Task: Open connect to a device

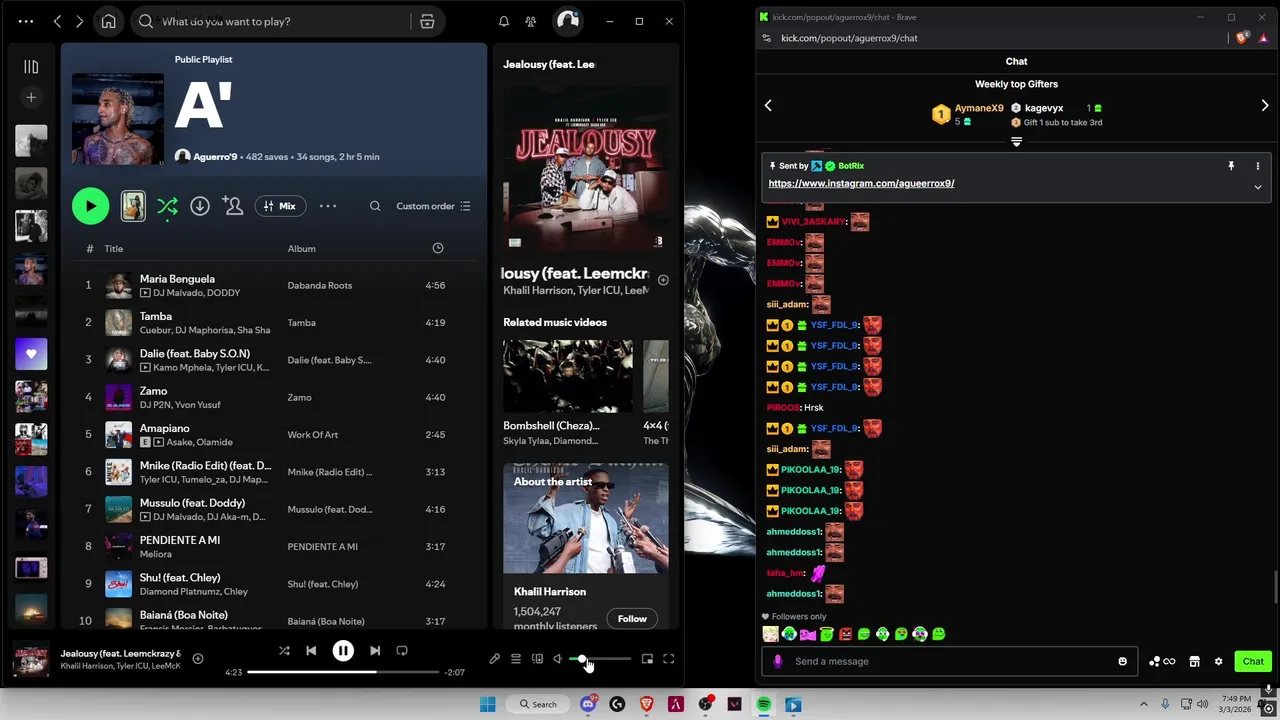Action: tap(537, 659)
